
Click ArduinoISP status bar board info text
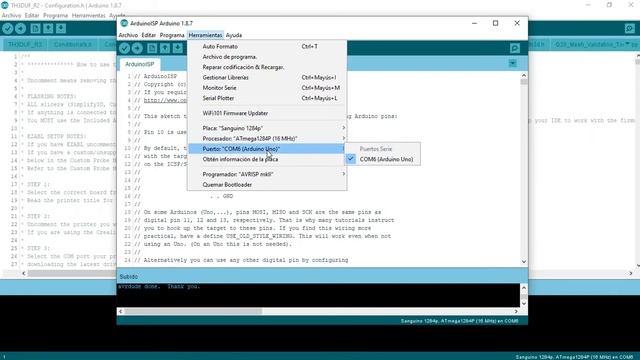(x=459, y=321)
